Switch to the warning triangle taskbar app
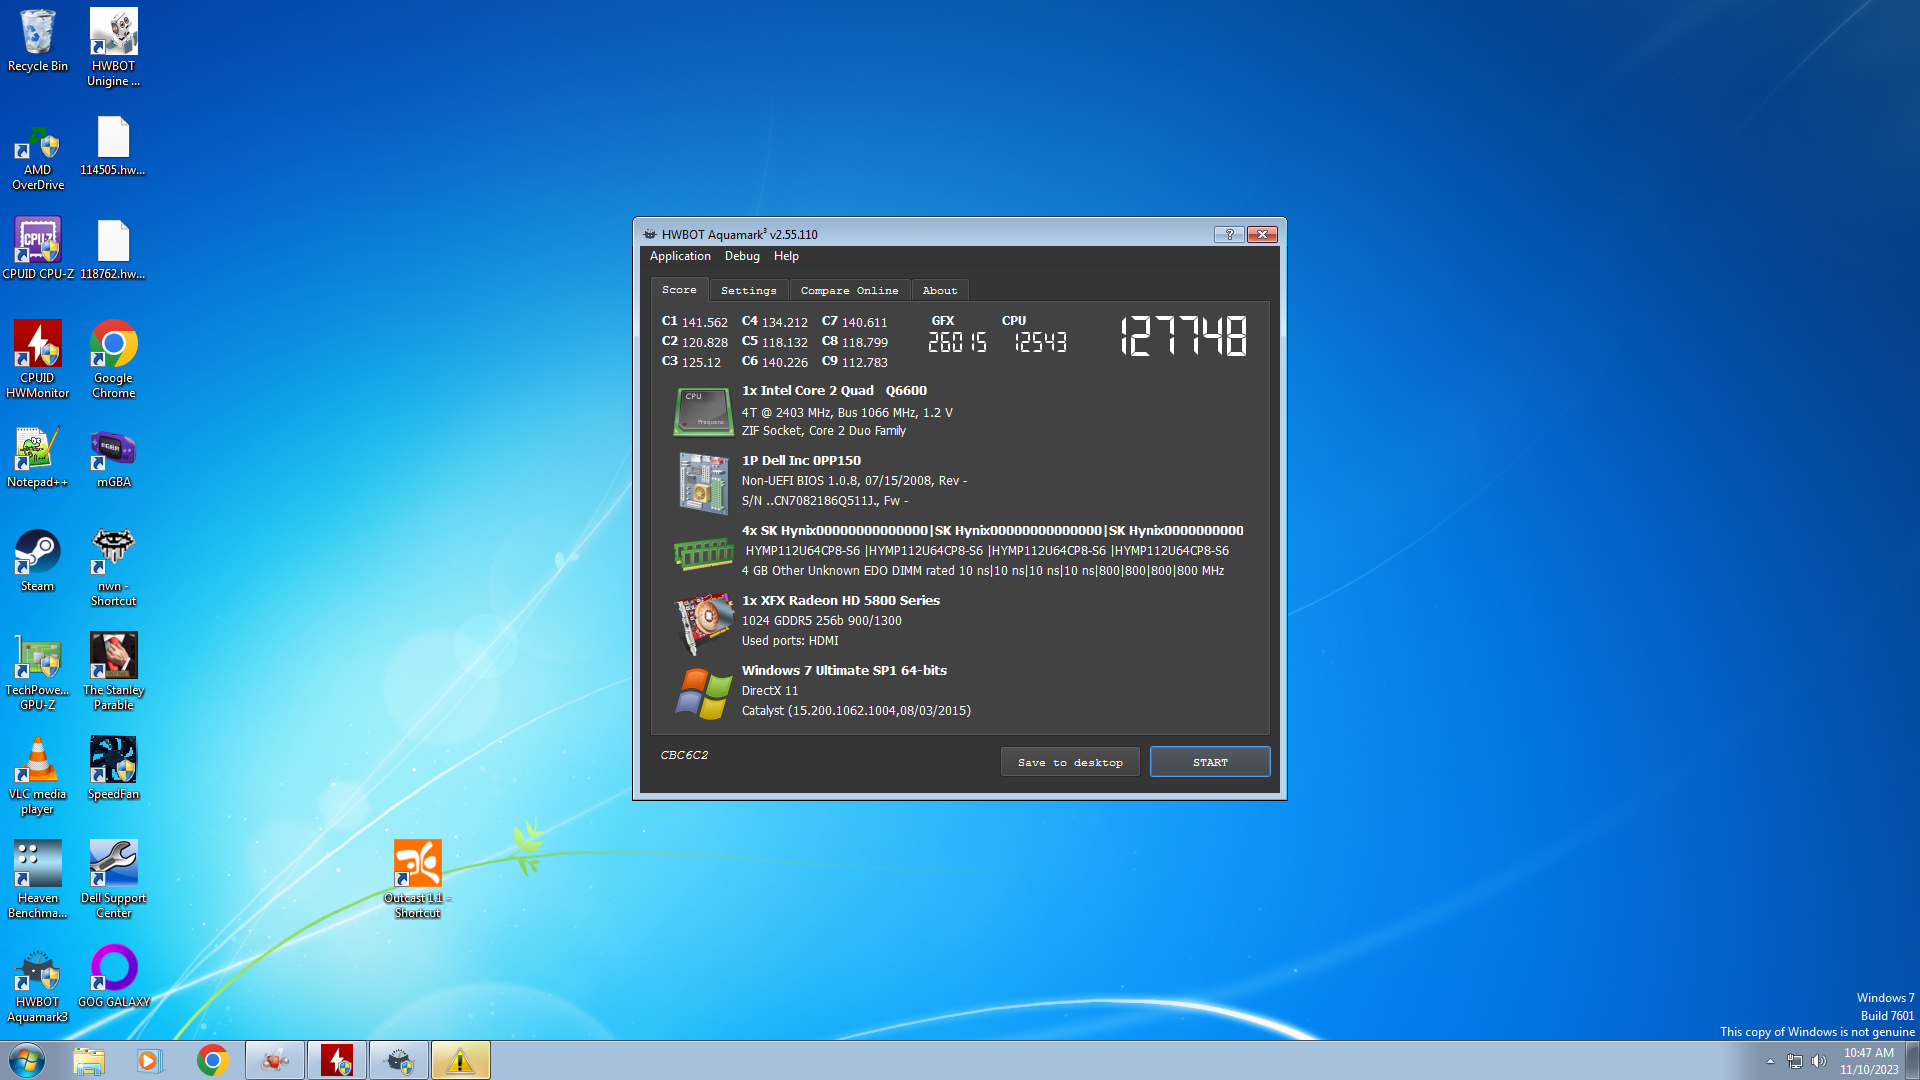This screenshot has width=1920, height=1080. (460, 1060)
